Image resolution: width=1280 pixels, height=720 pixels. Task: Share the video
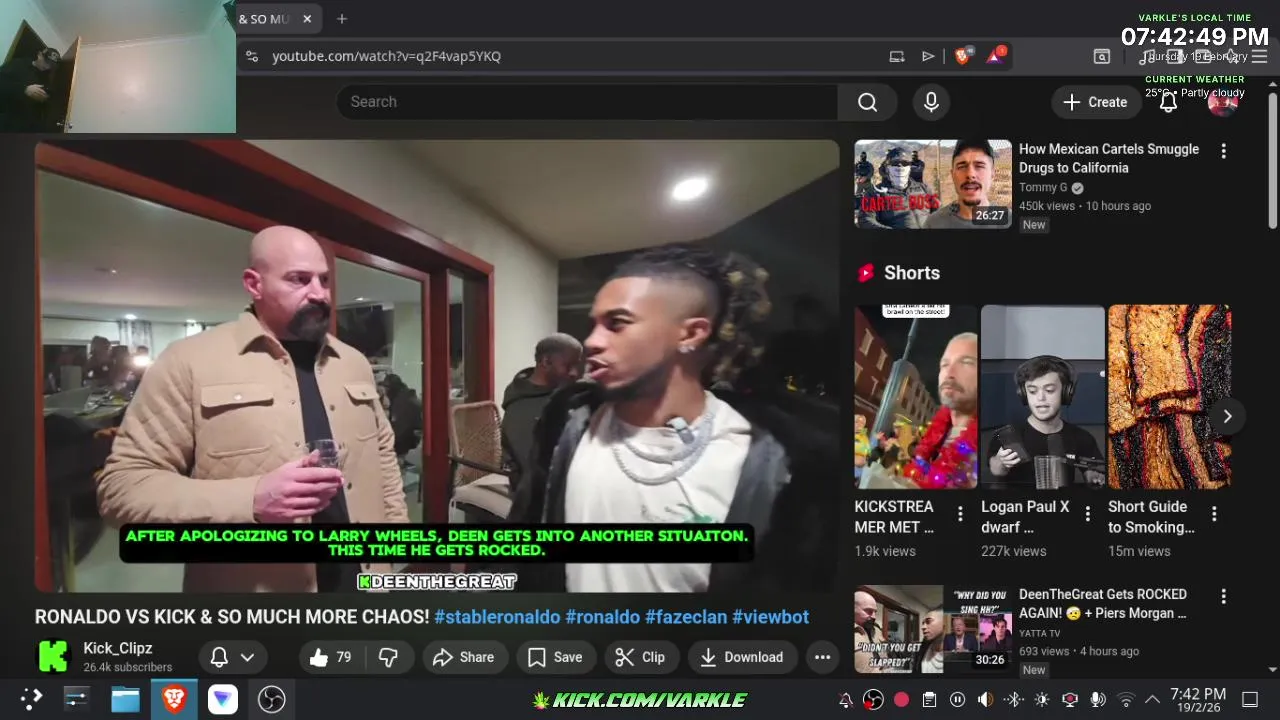(x=463, y=657)
